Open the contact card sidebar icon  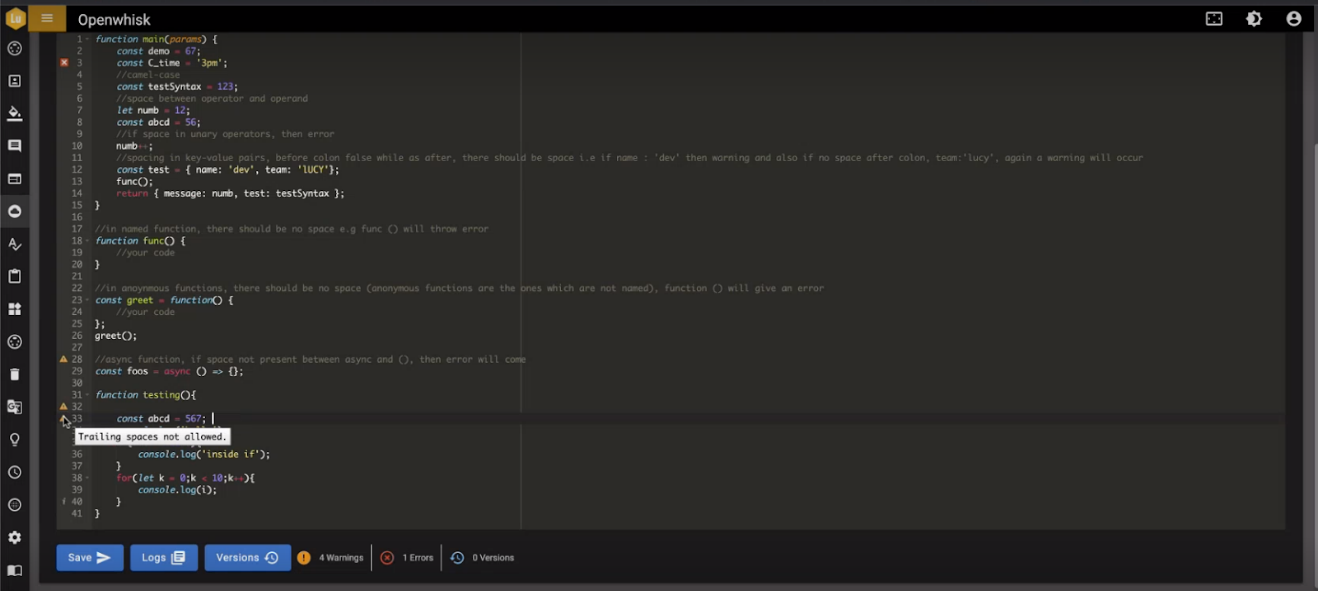click(x=15, y=81)
